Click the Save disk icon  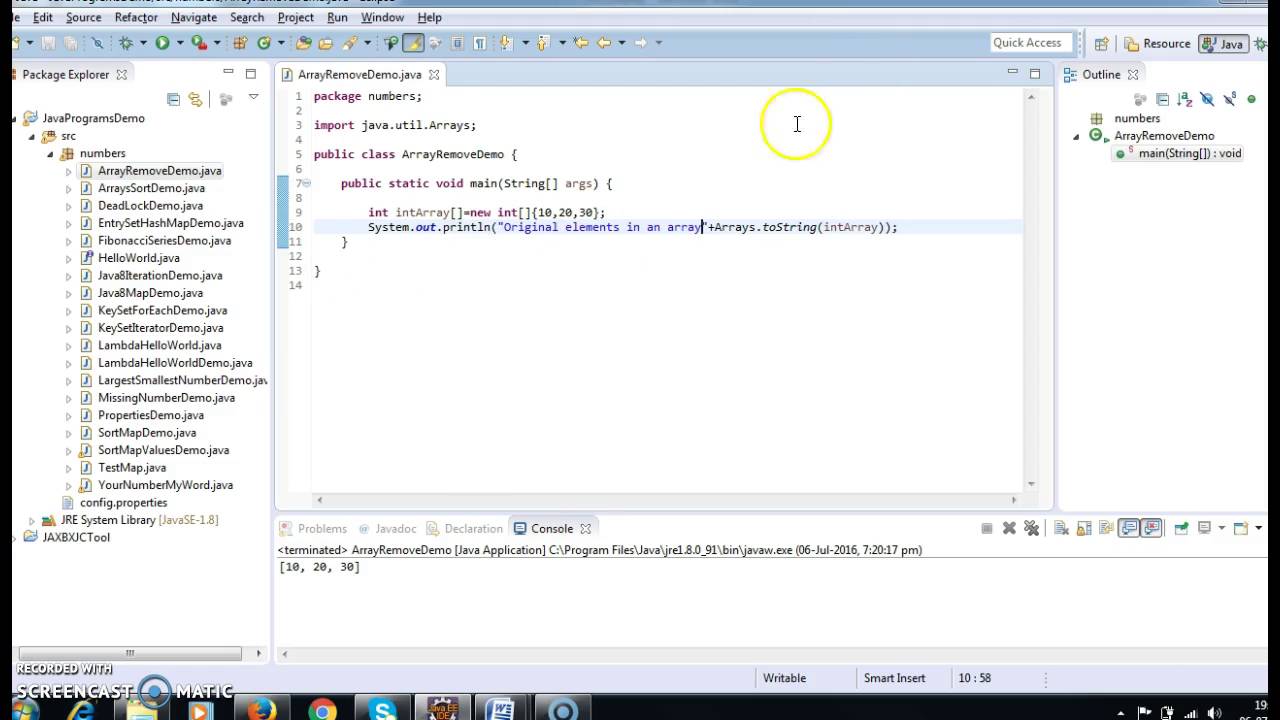47,43
